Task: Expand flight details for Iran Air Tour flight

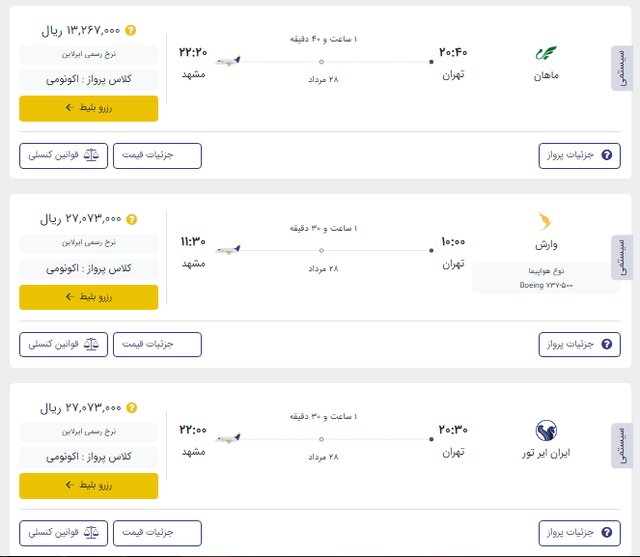Action: [x=579, y=533]
